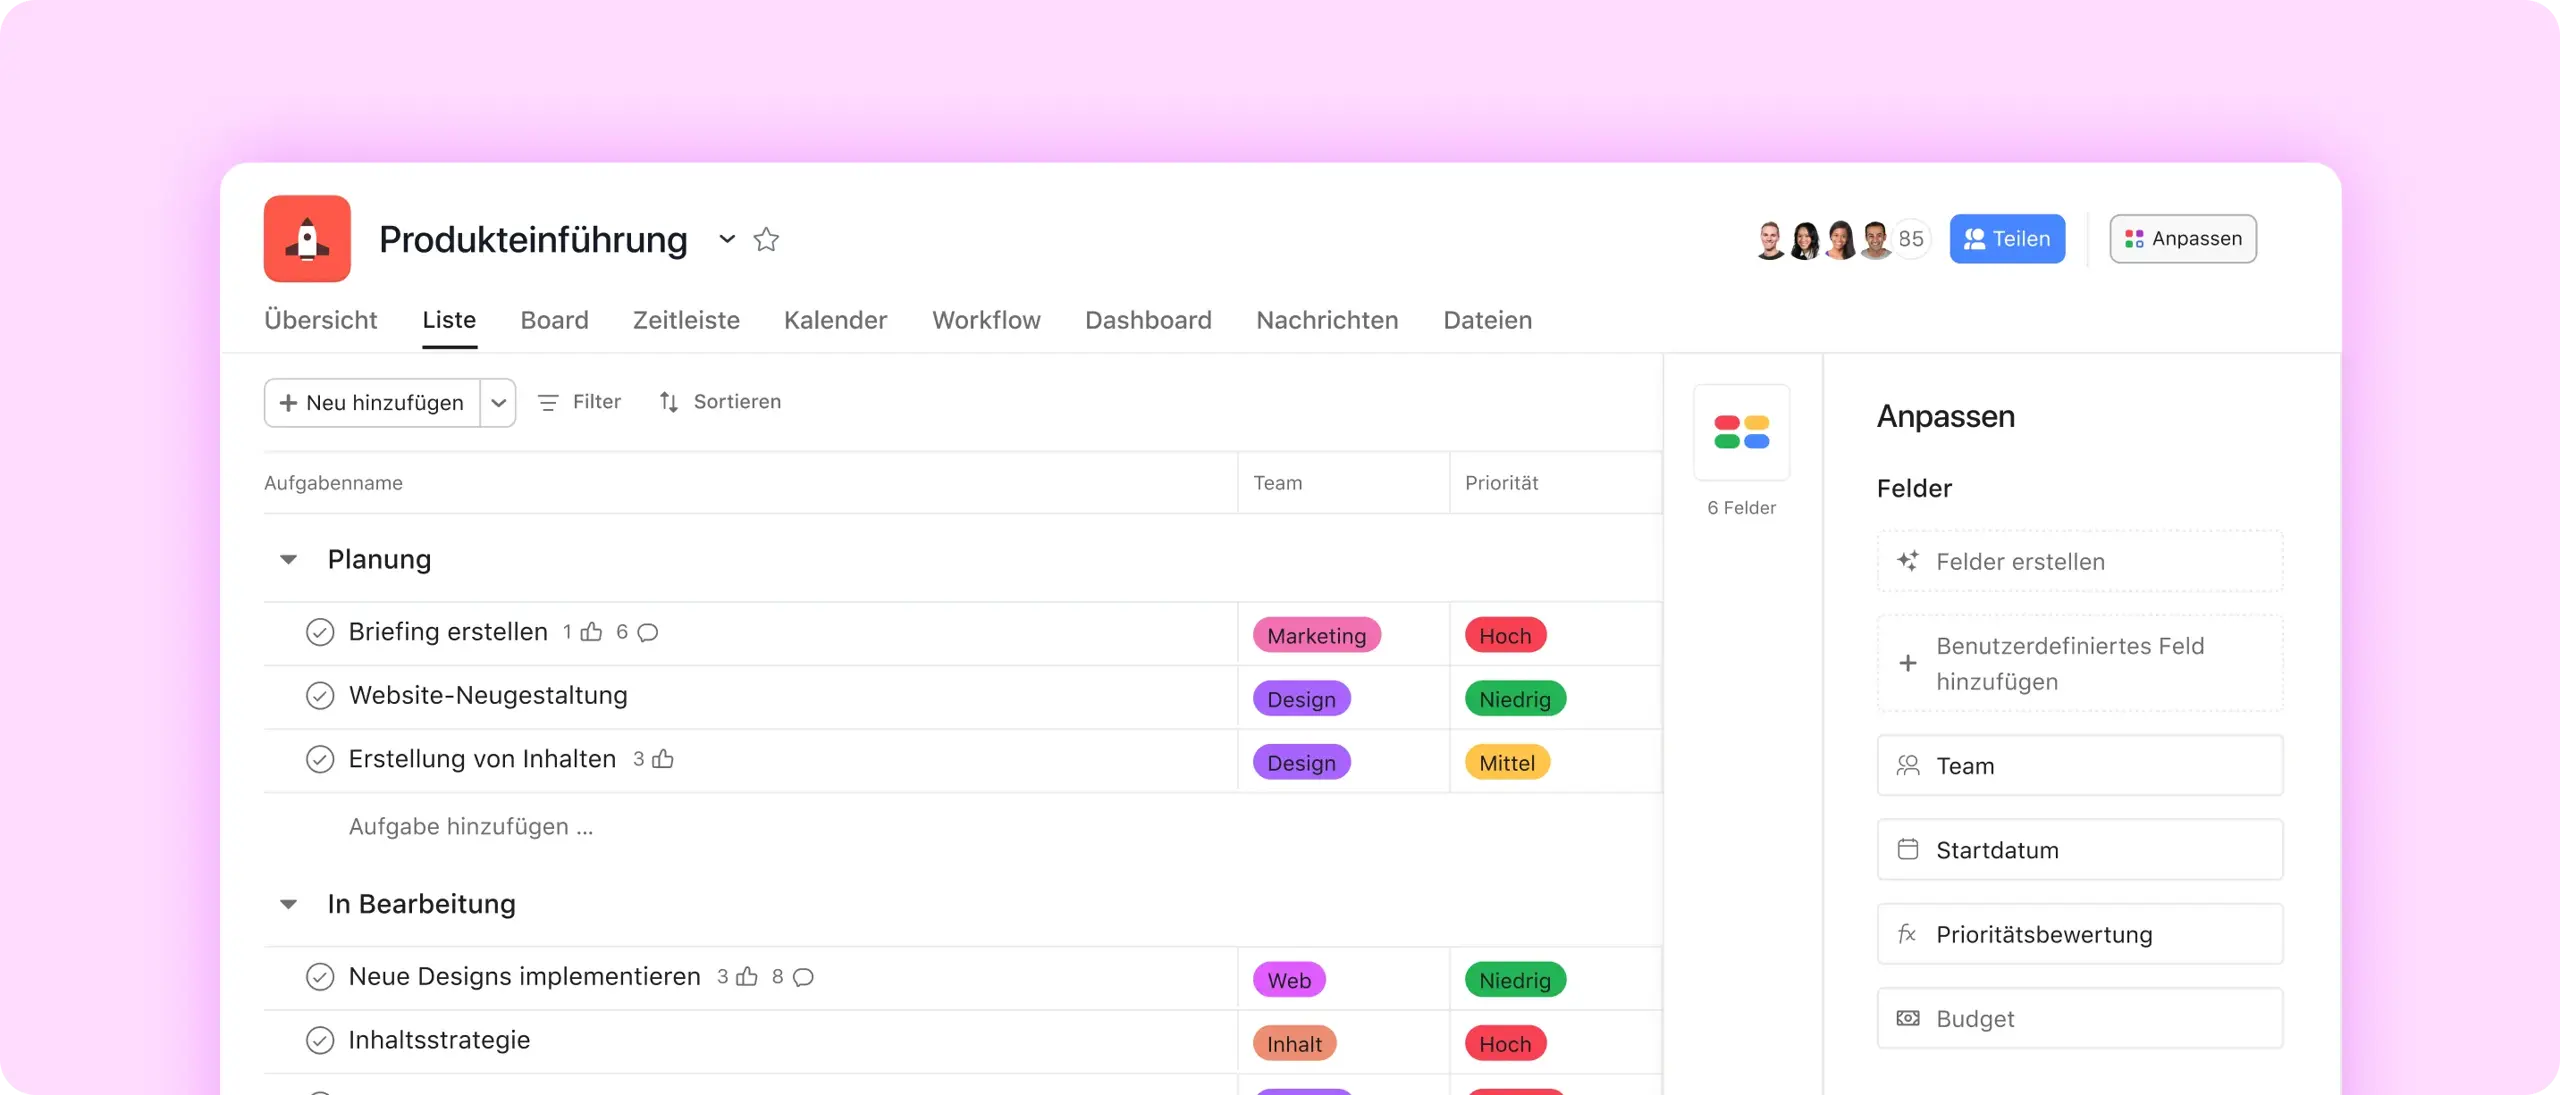Open the Zeitleiste tab
The image size is (2560, 1095).
click(686, 320)
